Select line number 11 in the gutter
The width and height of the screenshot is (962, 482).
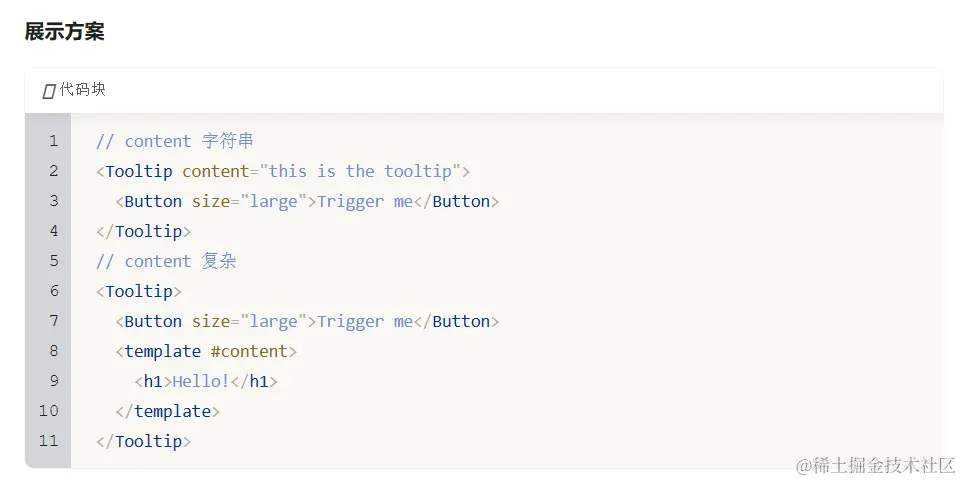click(x=48, y=441)
